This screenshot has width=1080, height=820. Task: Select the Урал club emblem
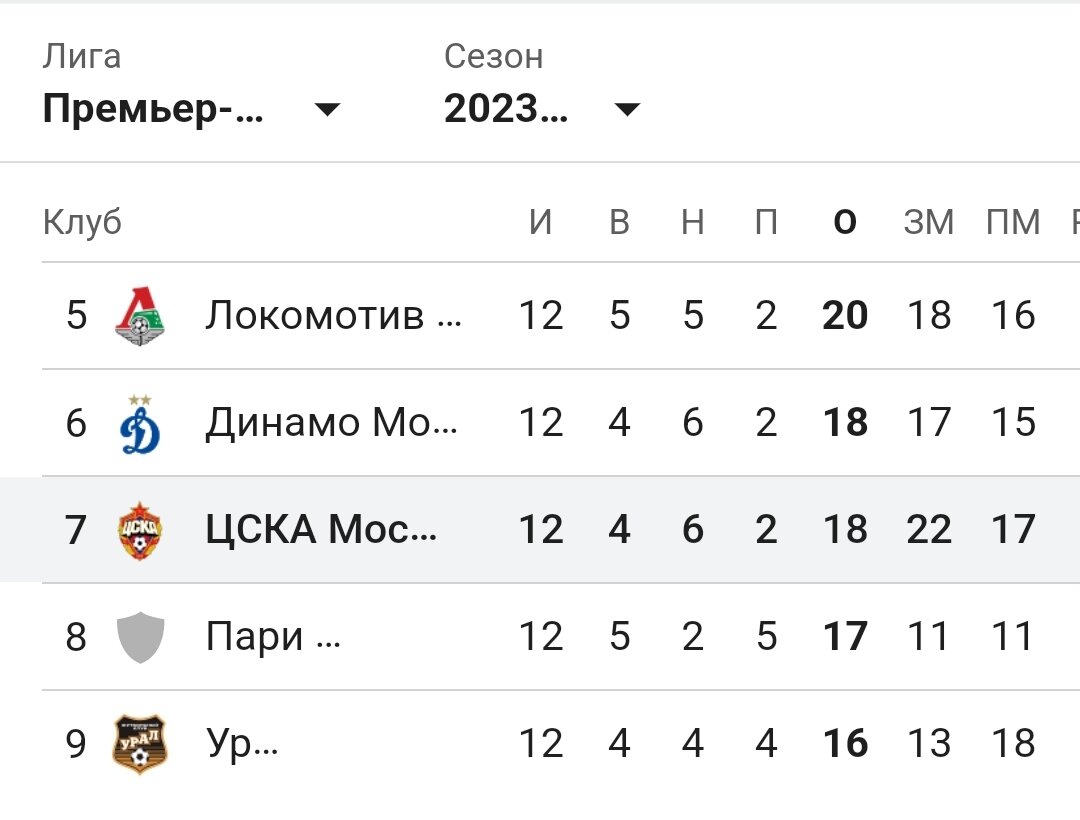[x=140, y=743]
